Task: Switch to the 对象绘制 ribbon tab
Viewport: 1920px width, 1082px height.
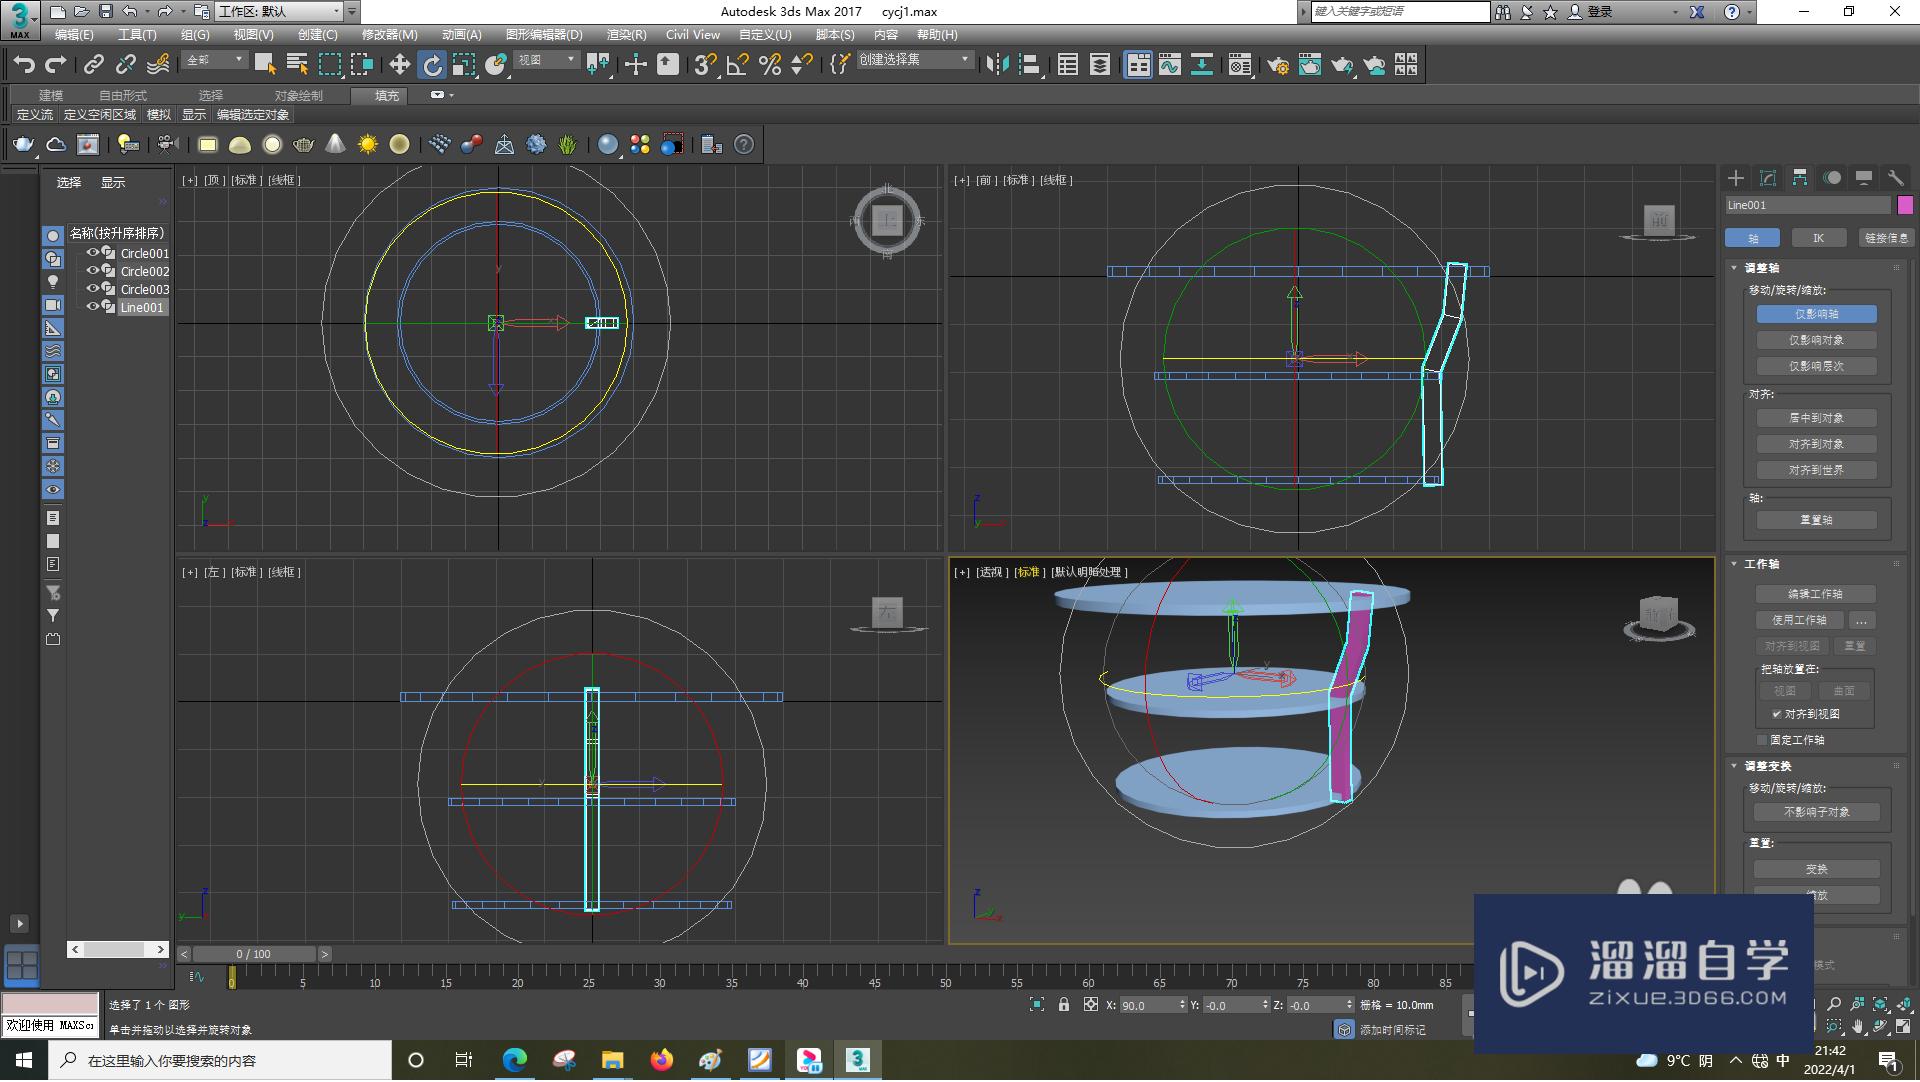Action: 299,96
